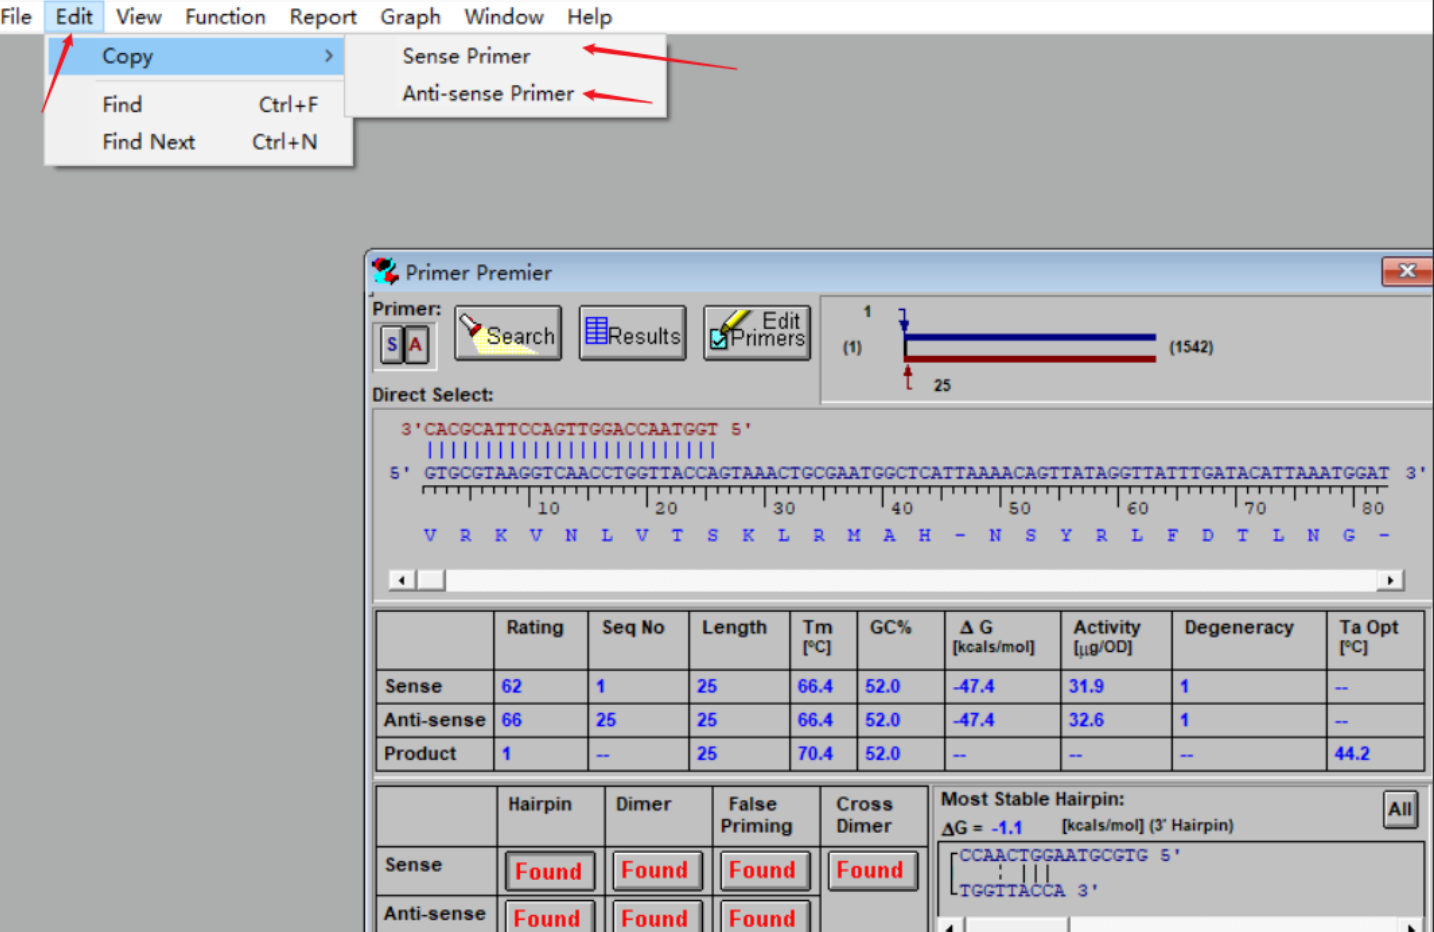The width and height of the screenshot is (1434, 932).
Task: Open the Graph menu
Action: coord(410,17)
